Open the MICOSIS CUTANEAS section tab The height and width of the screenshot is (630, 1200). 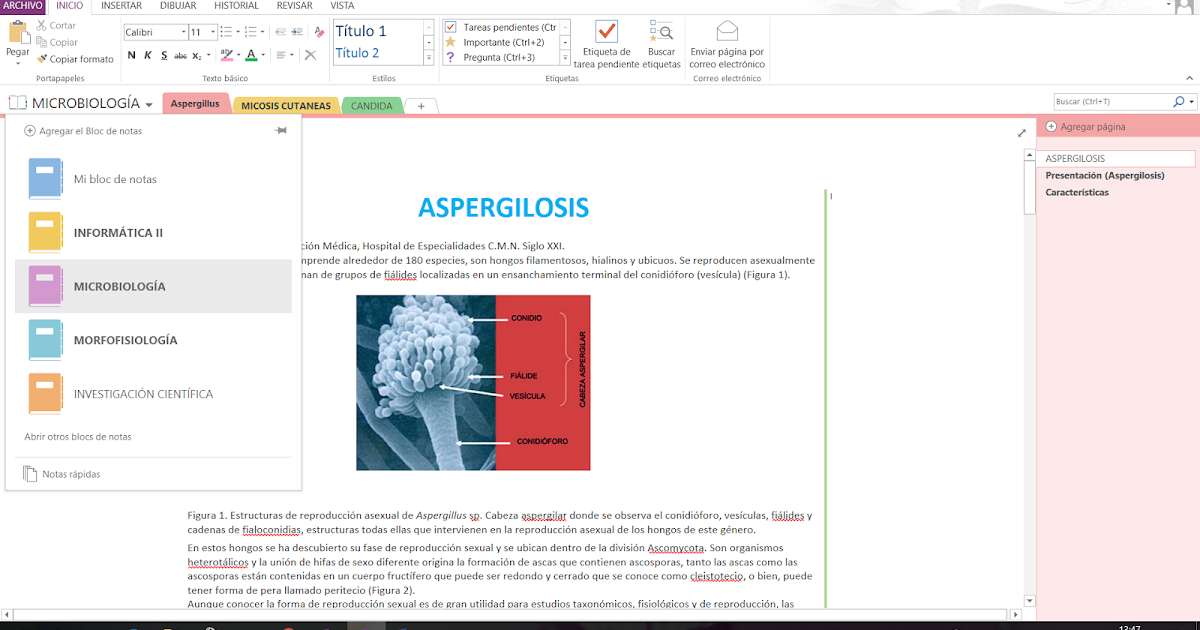click(x=286, y=104)
